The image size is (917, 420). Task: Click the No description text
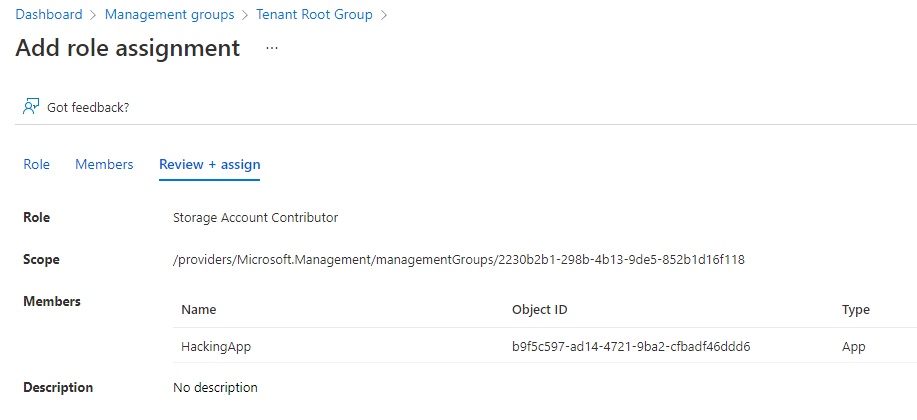coord(215,387)
